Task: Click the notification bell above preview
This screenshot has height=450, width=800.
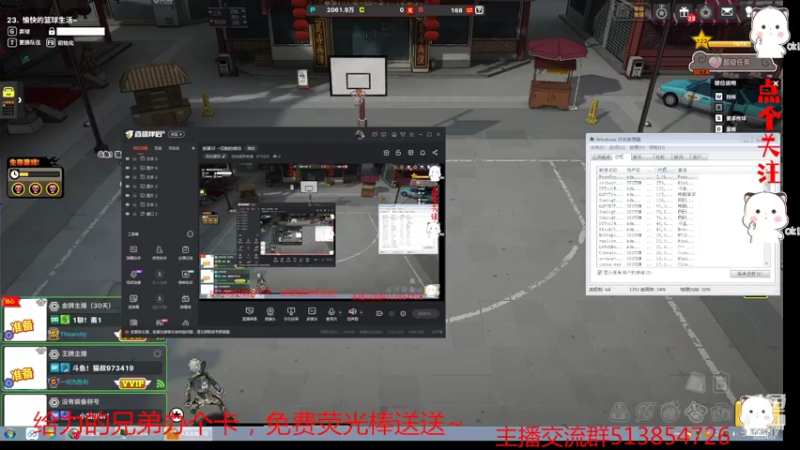Action: click(x=422, y=153)
